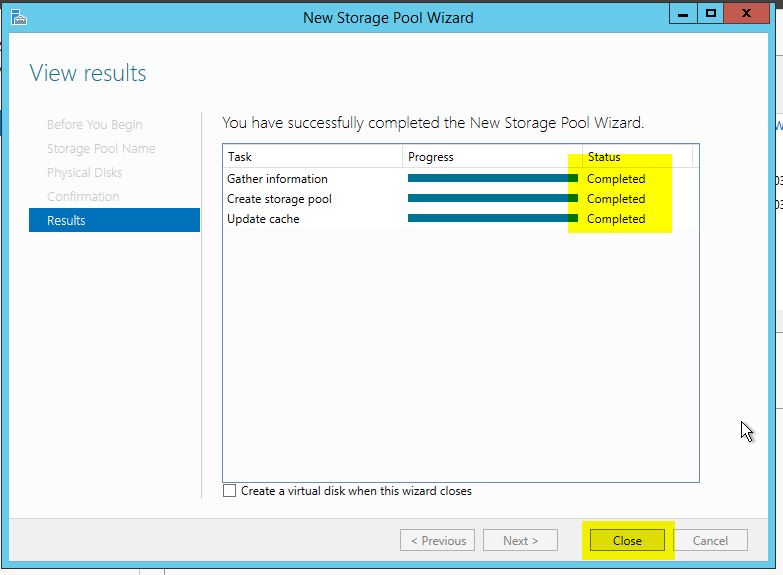Minimize the New Storage Pool Wizard window

[683, 14]
